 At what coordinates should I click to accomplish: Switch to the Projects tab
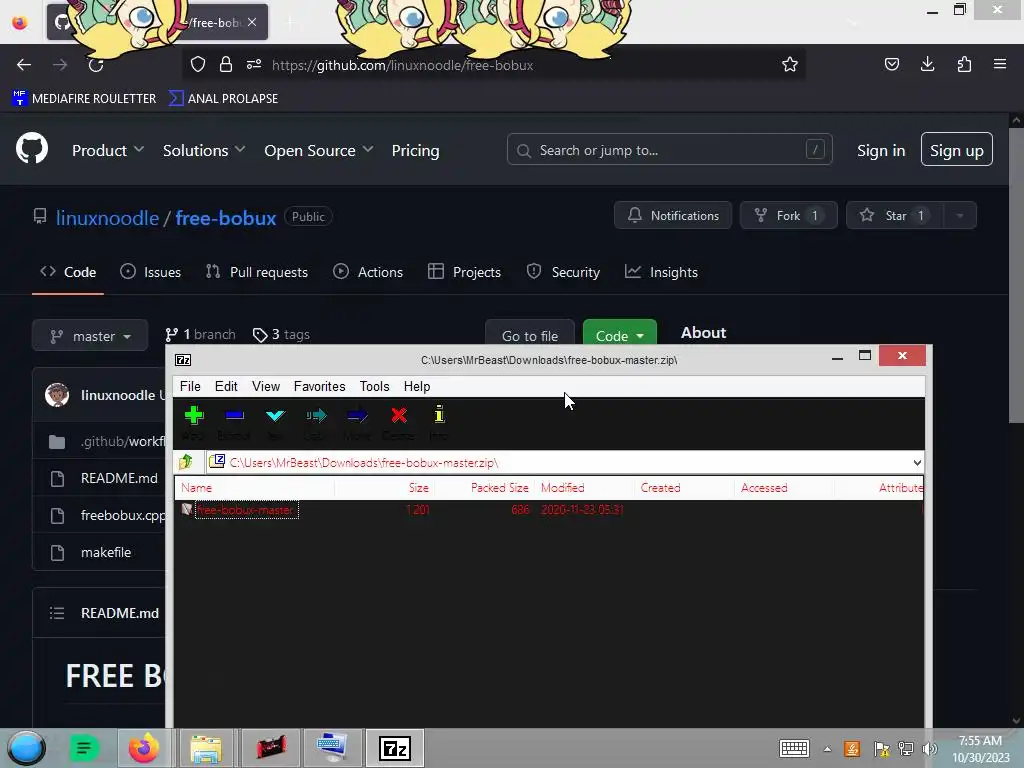click(464, 272)
